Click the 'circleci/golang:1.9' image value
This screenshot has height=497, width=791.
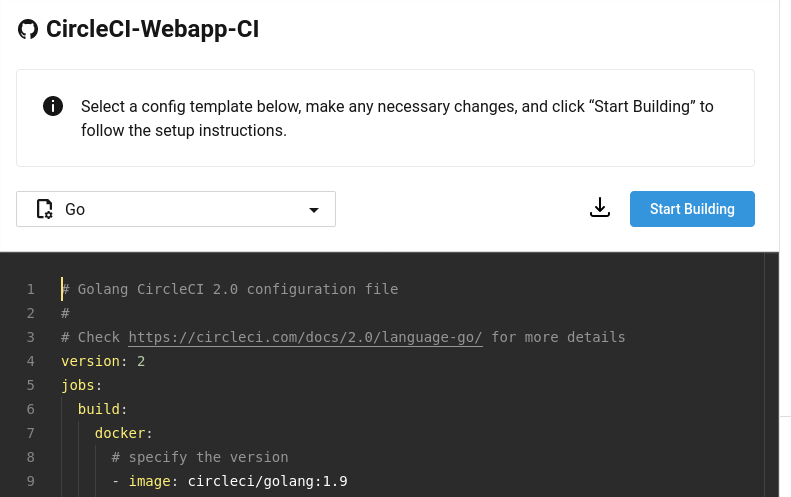pos(267,481)
